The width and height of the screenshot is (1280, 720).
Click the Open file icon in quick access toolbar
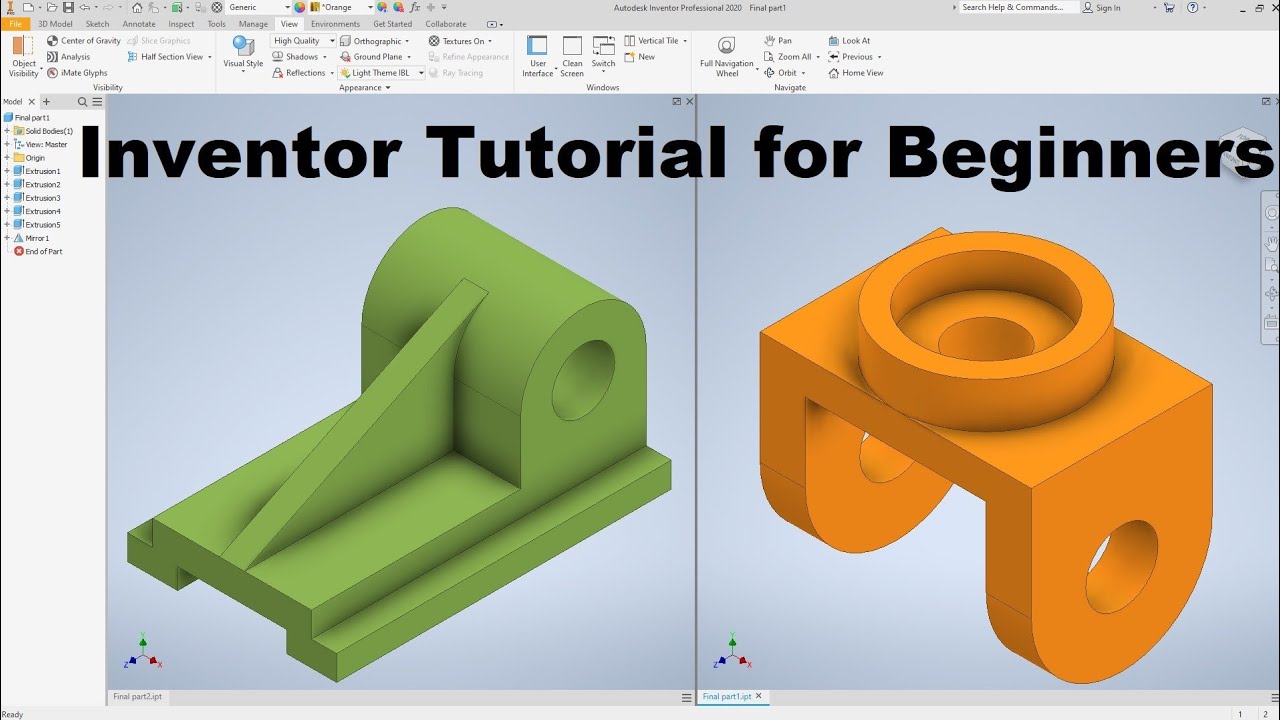pos(51,7)
